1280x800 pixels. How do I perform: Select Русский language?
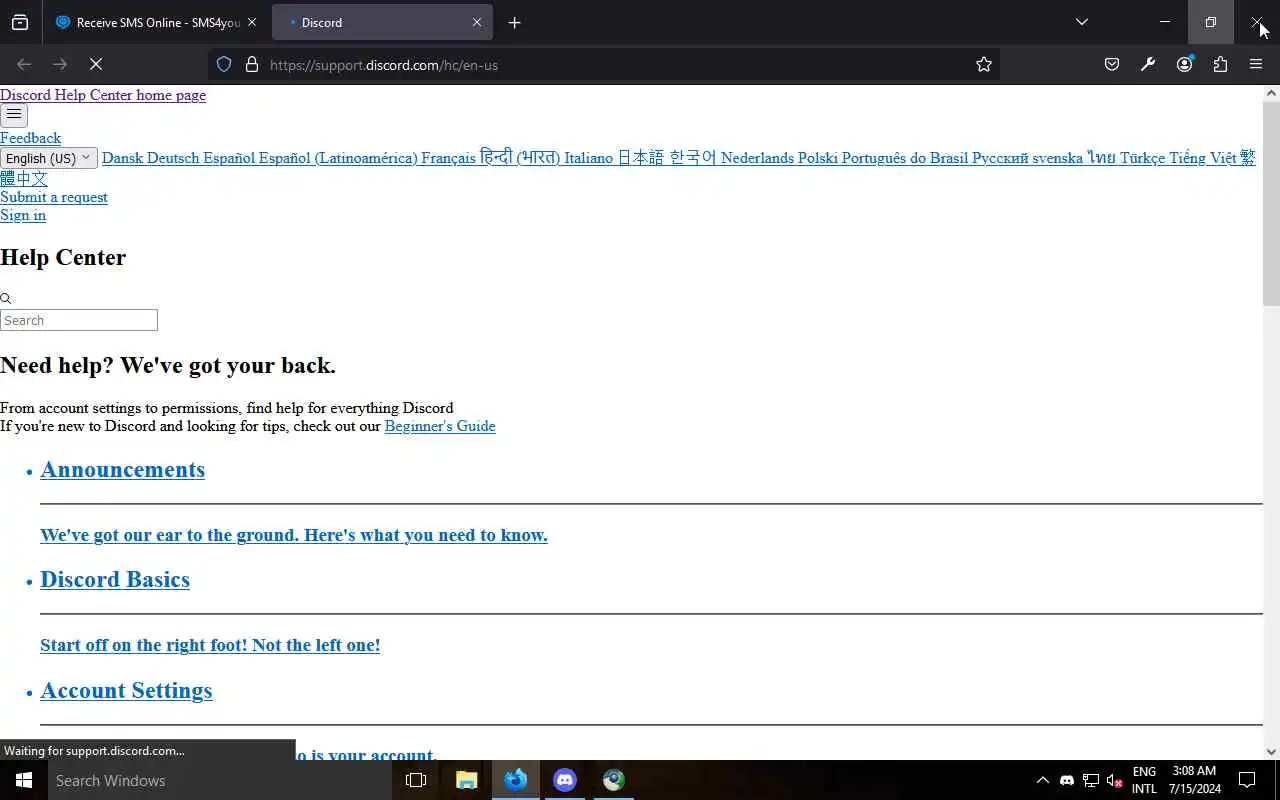pos(1000,158)
